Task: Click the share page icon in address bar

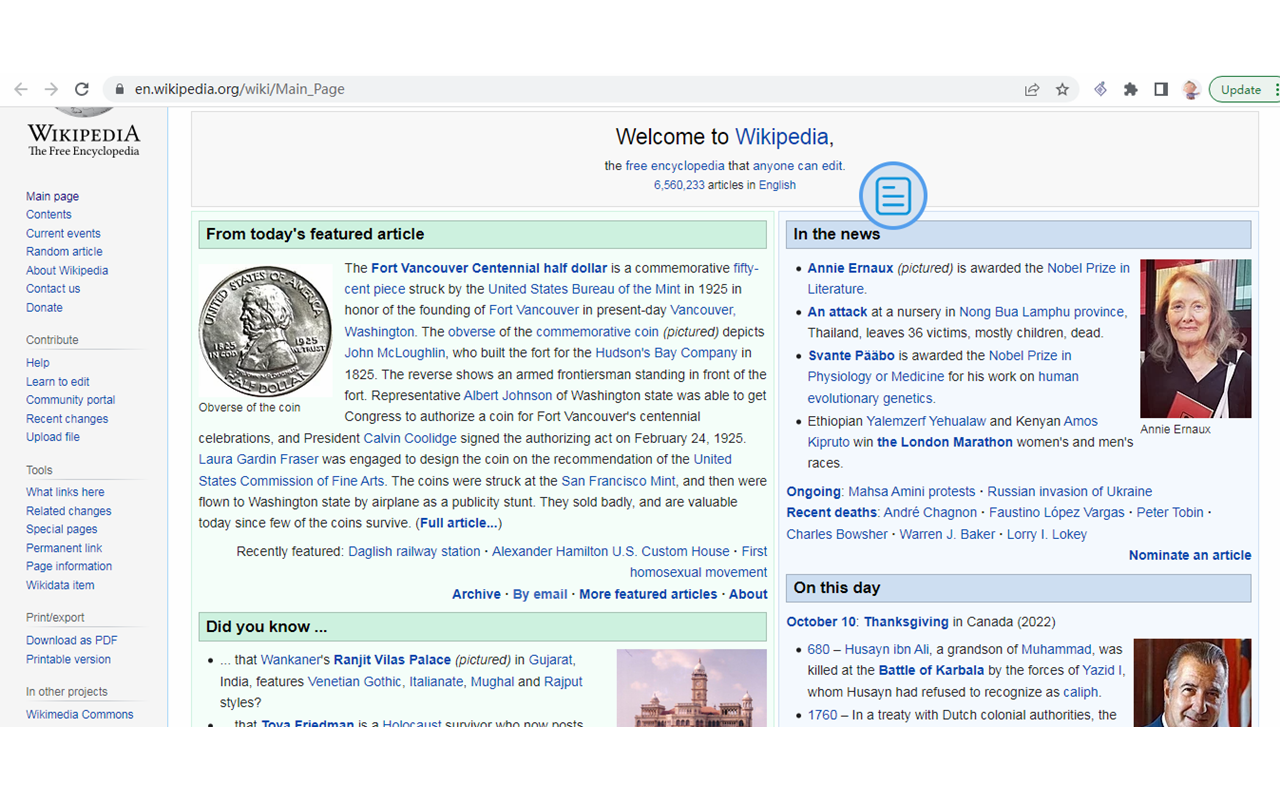Action: 1032,89
